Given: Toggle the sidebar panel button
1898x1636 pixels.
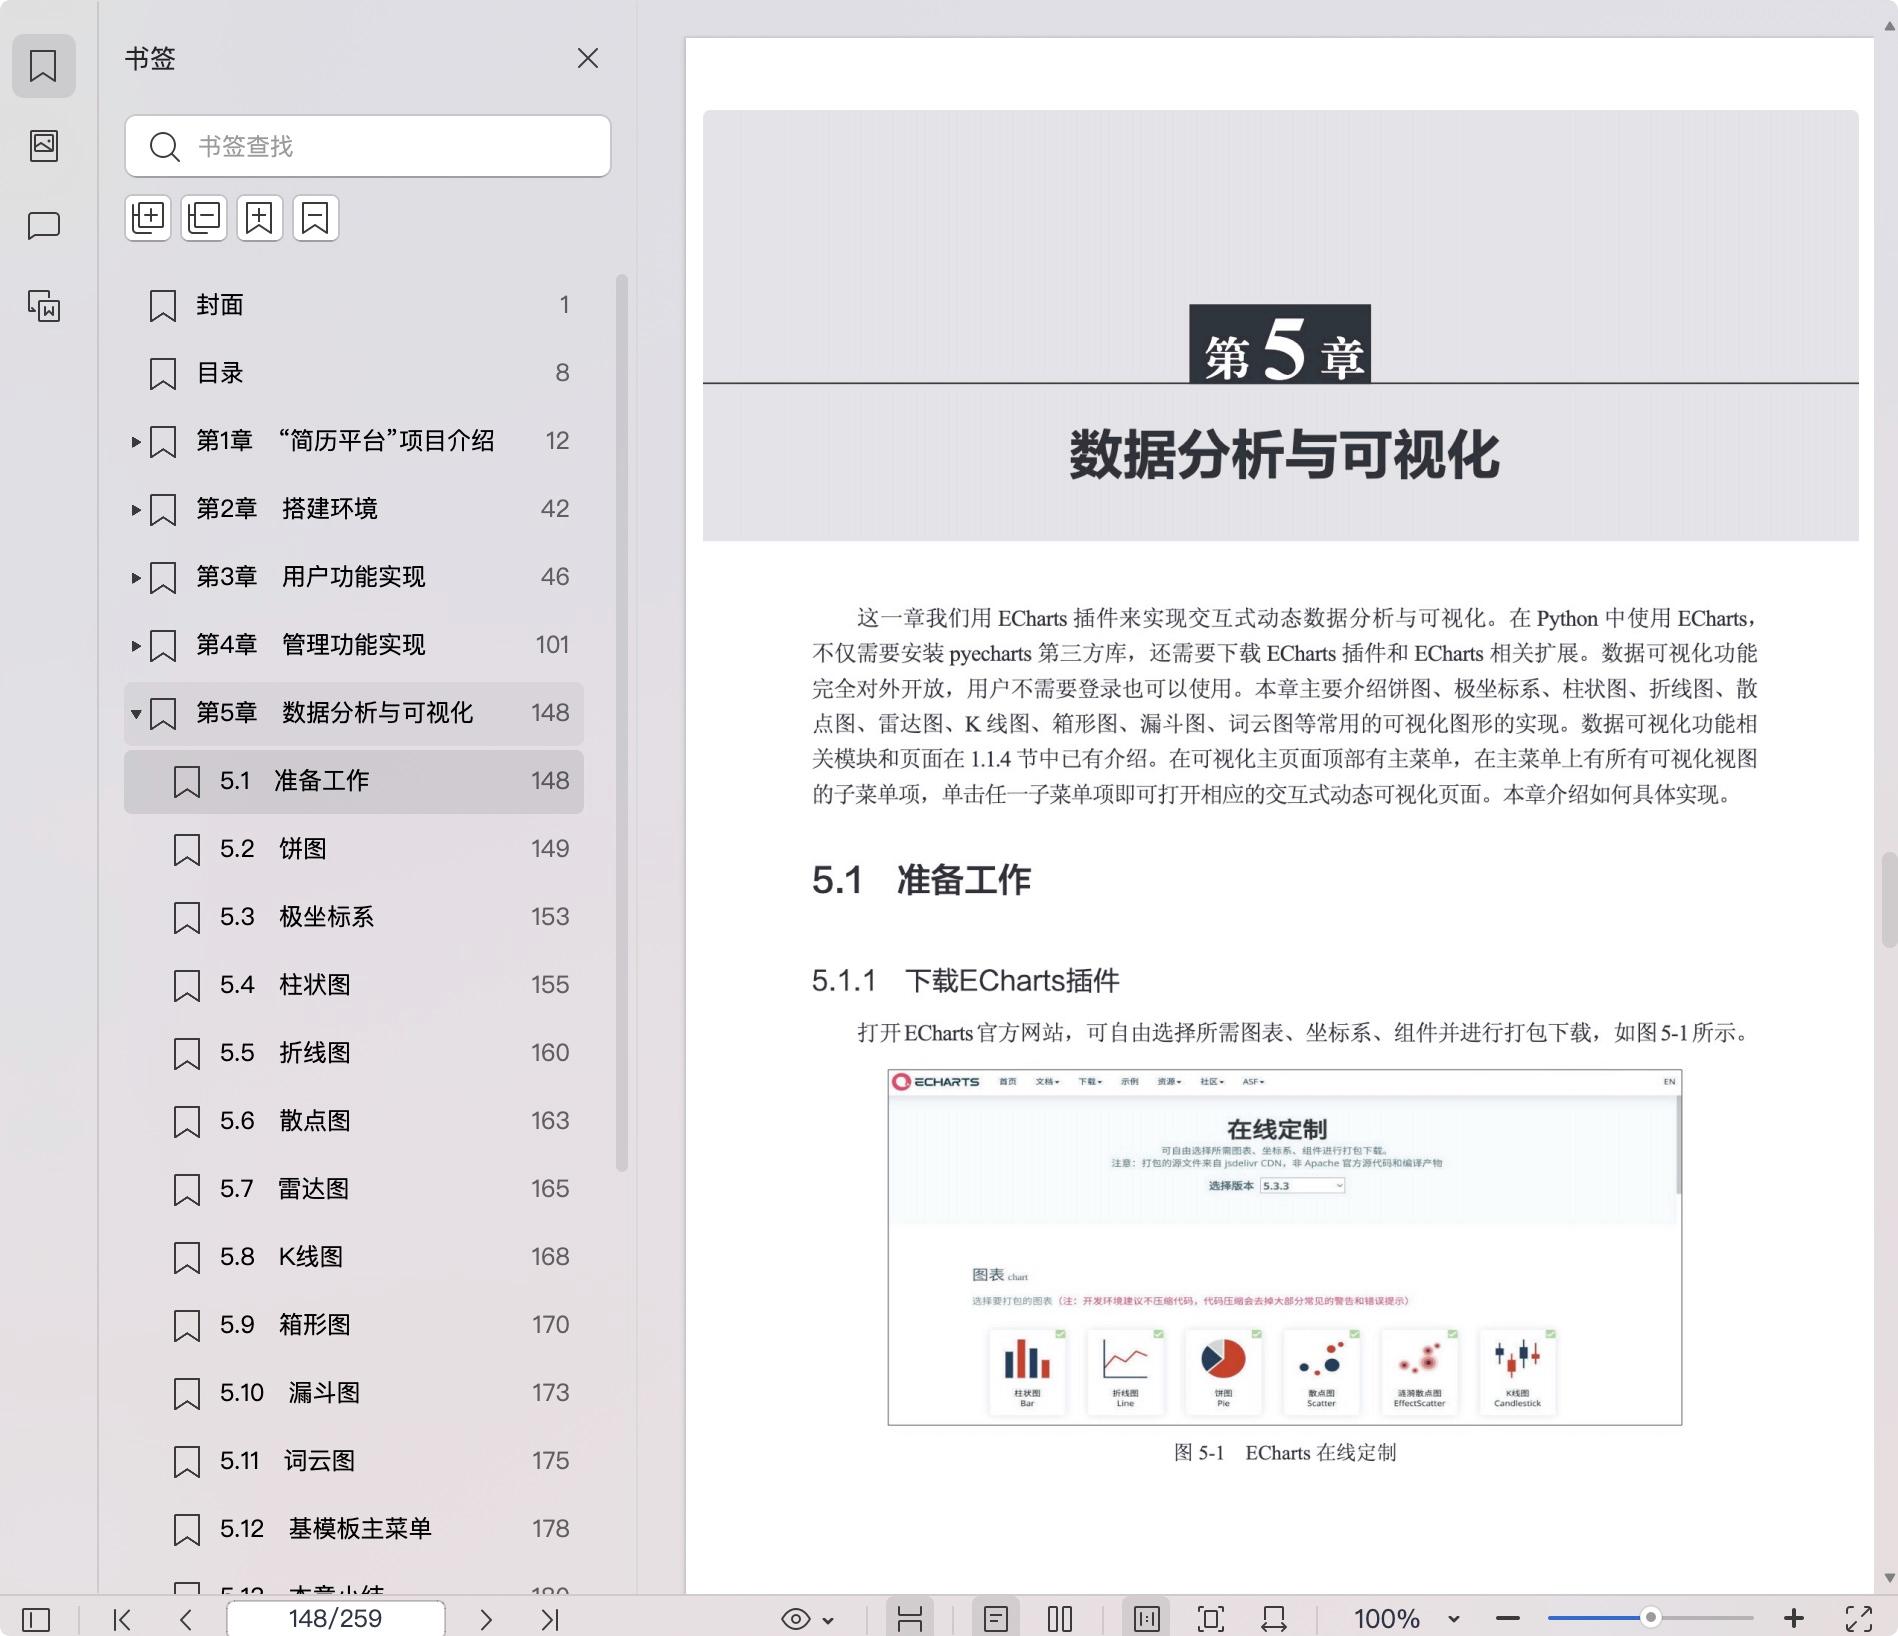Looking at the screenshot, I should (x=36, y=1619).
